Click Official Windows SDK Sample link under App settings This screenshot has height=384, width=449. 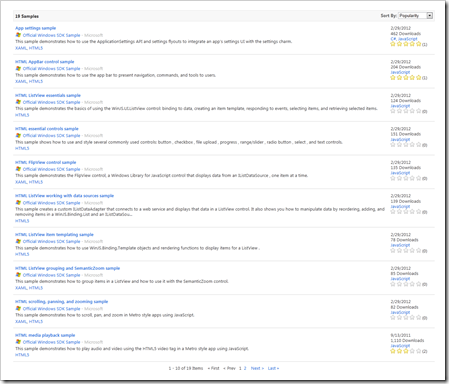pyautogui.click(x=51, y=35)
